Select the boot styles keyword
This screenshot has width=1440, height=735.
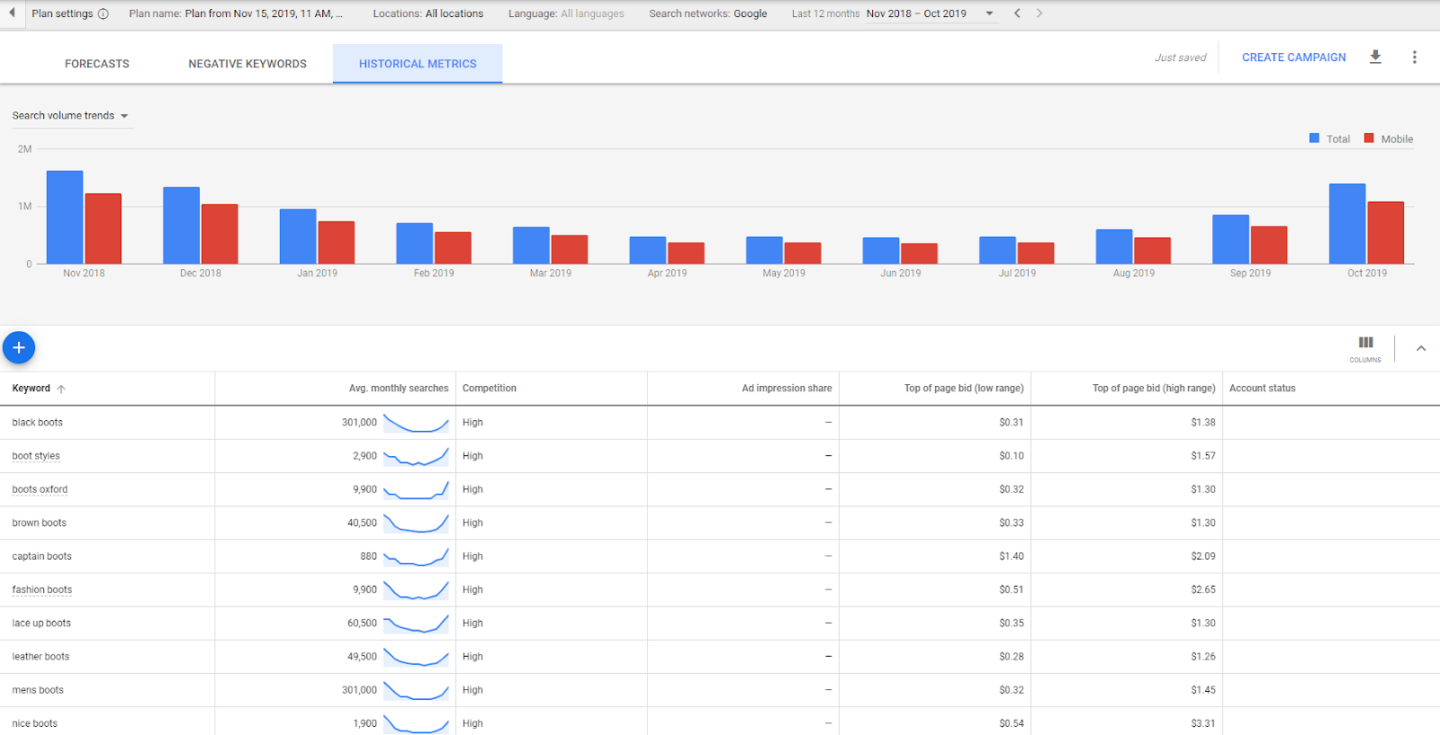tap(36, 456)
